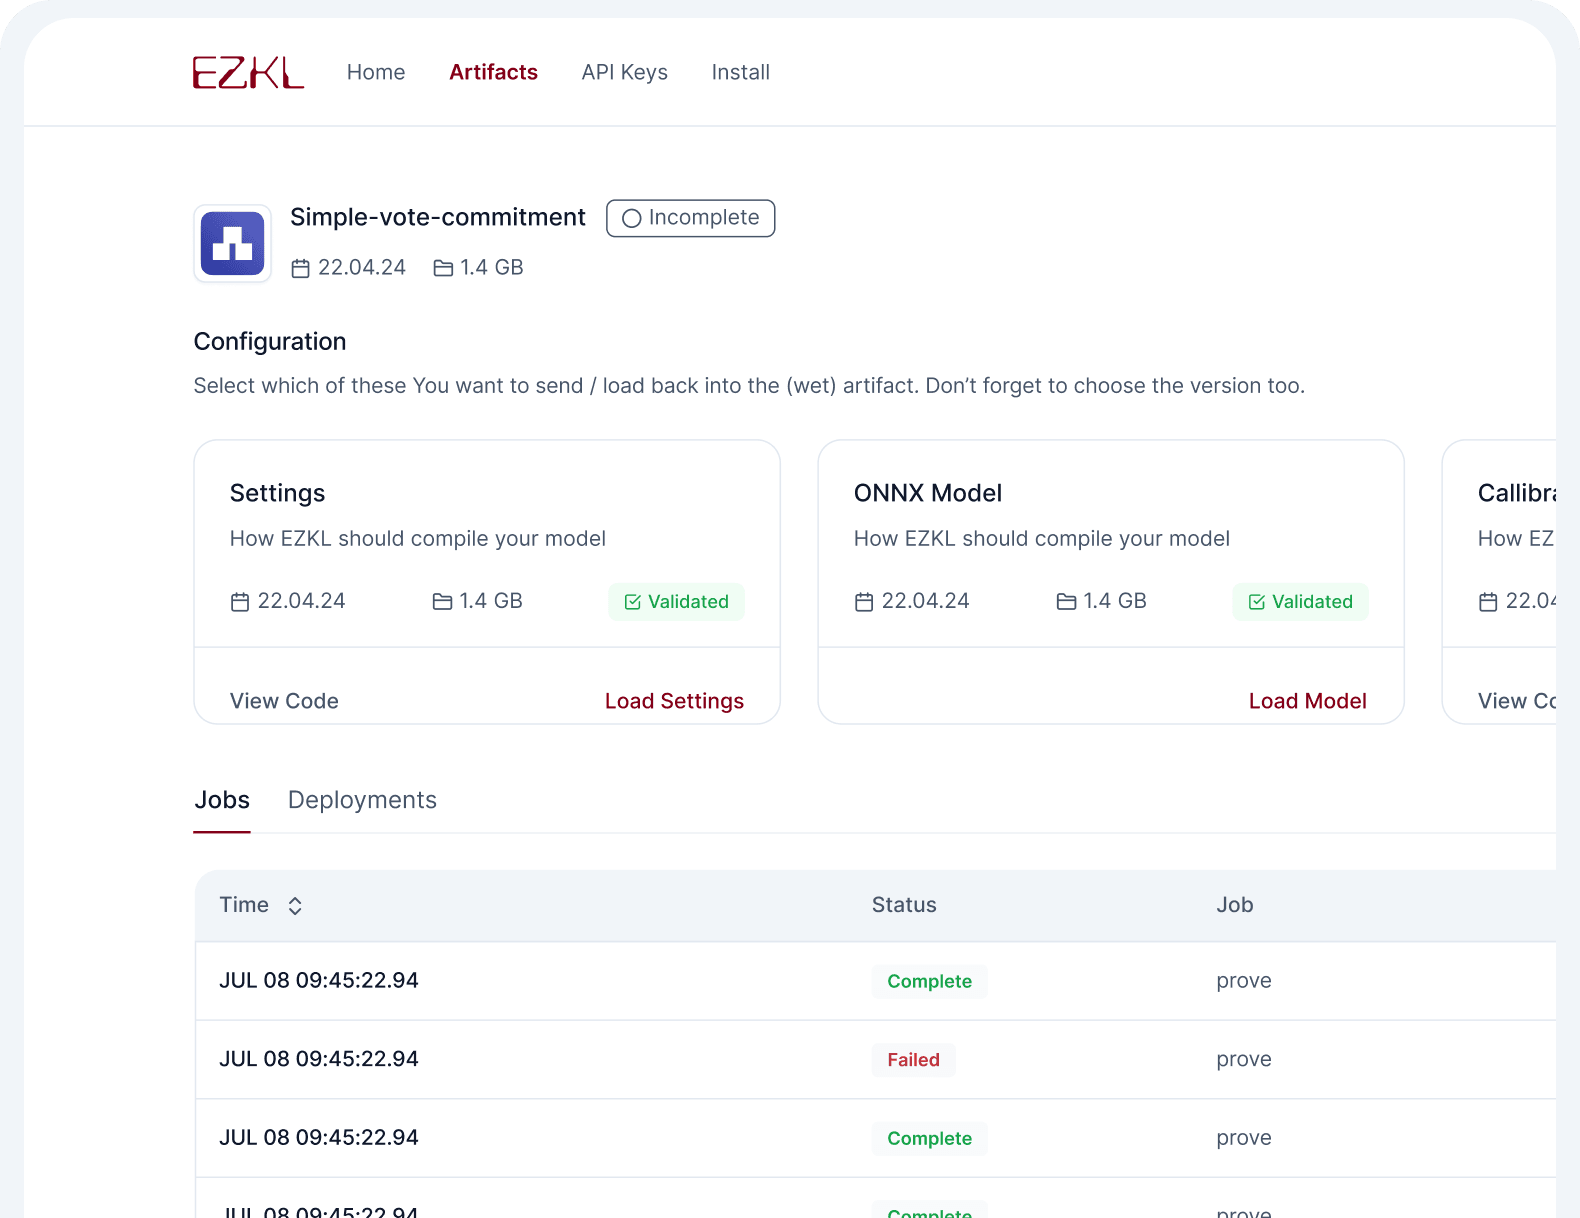Open the Install page
Viewport: 1580px width, 1218px height.
(740, 72)
